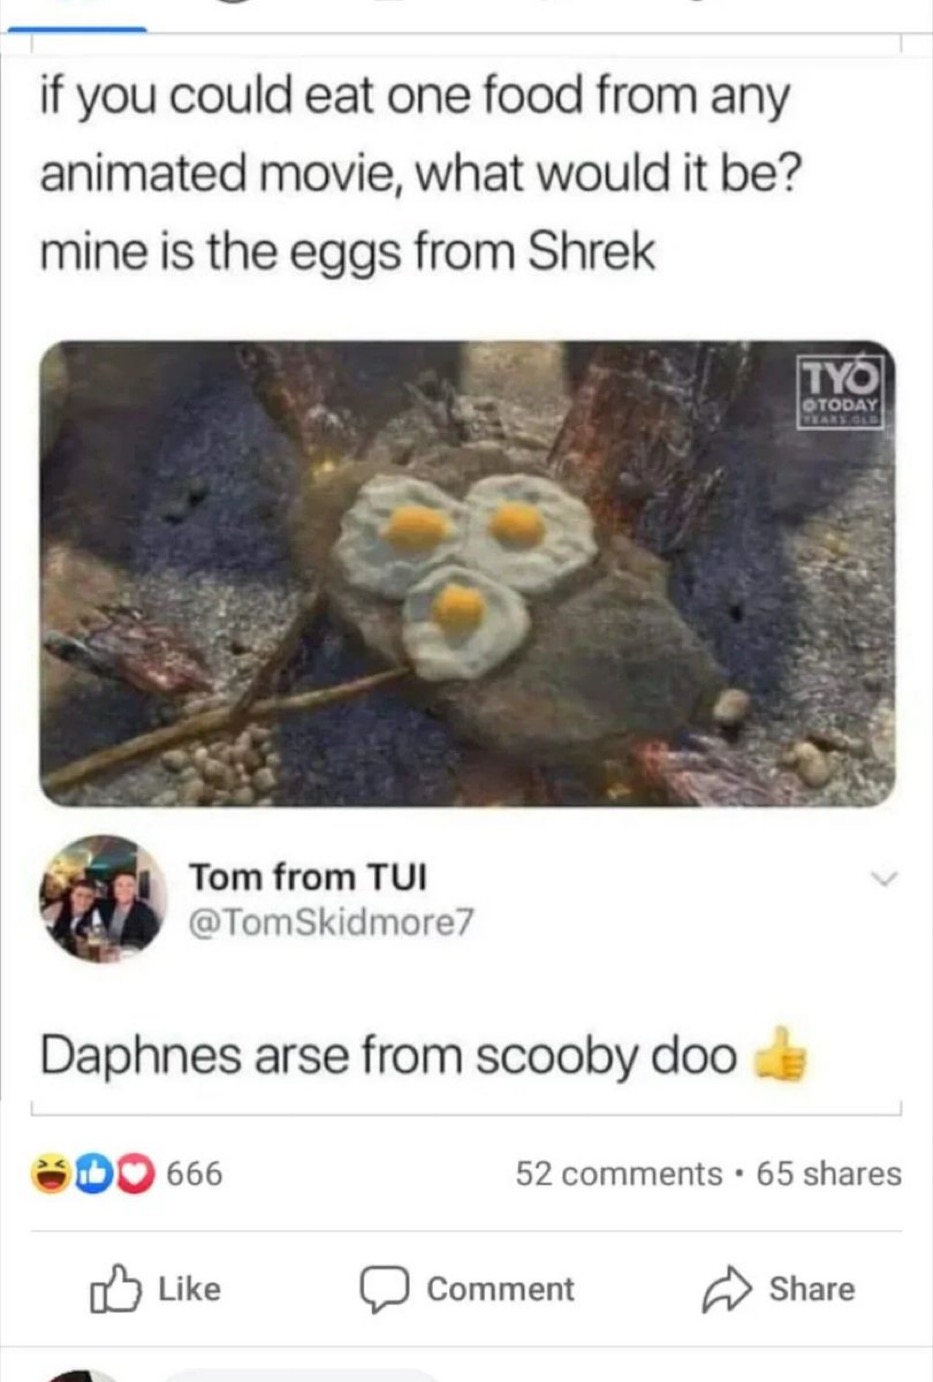Open Tom from TUI profile picture
Screen dimensions: 933x1382
tap(103, 899)
